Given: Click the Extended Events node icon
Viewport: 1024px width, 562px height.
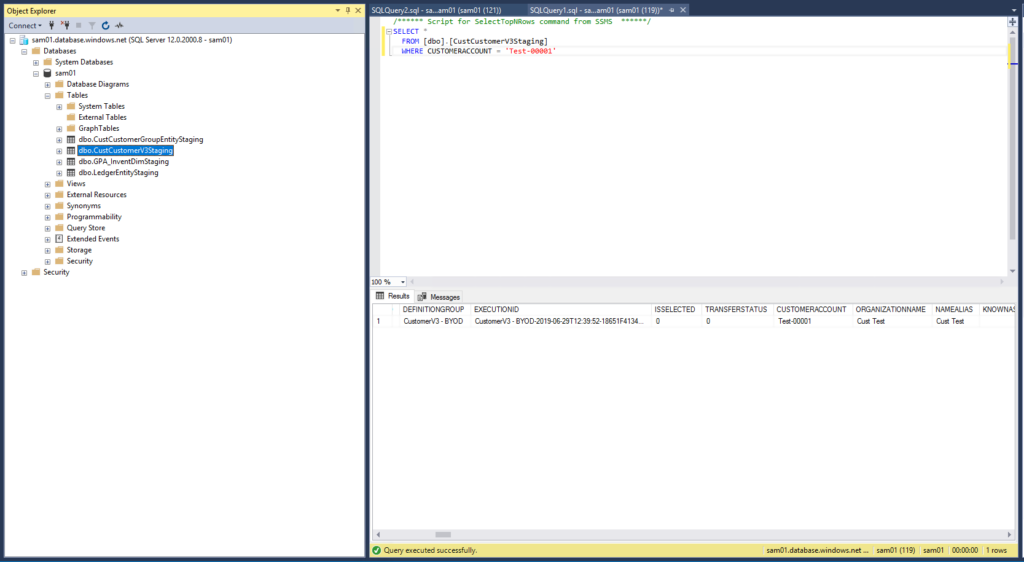Looking at the screenshot, I should pos(59,239).
